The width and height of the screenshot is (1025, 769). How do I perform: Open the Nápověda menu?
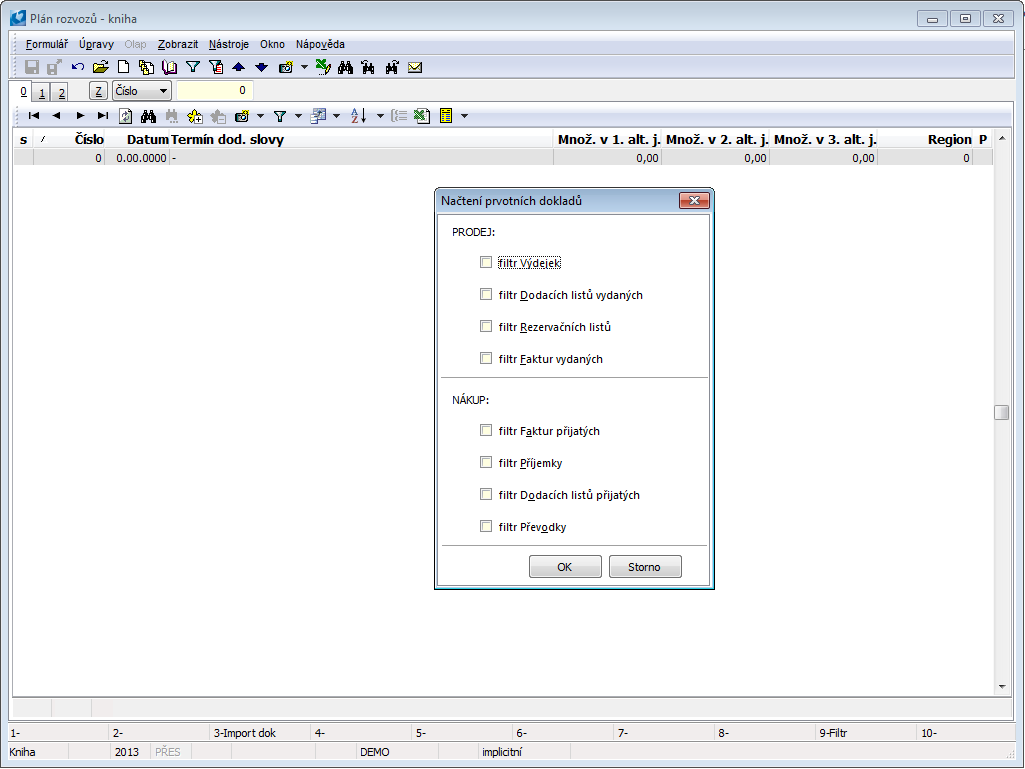320,44
